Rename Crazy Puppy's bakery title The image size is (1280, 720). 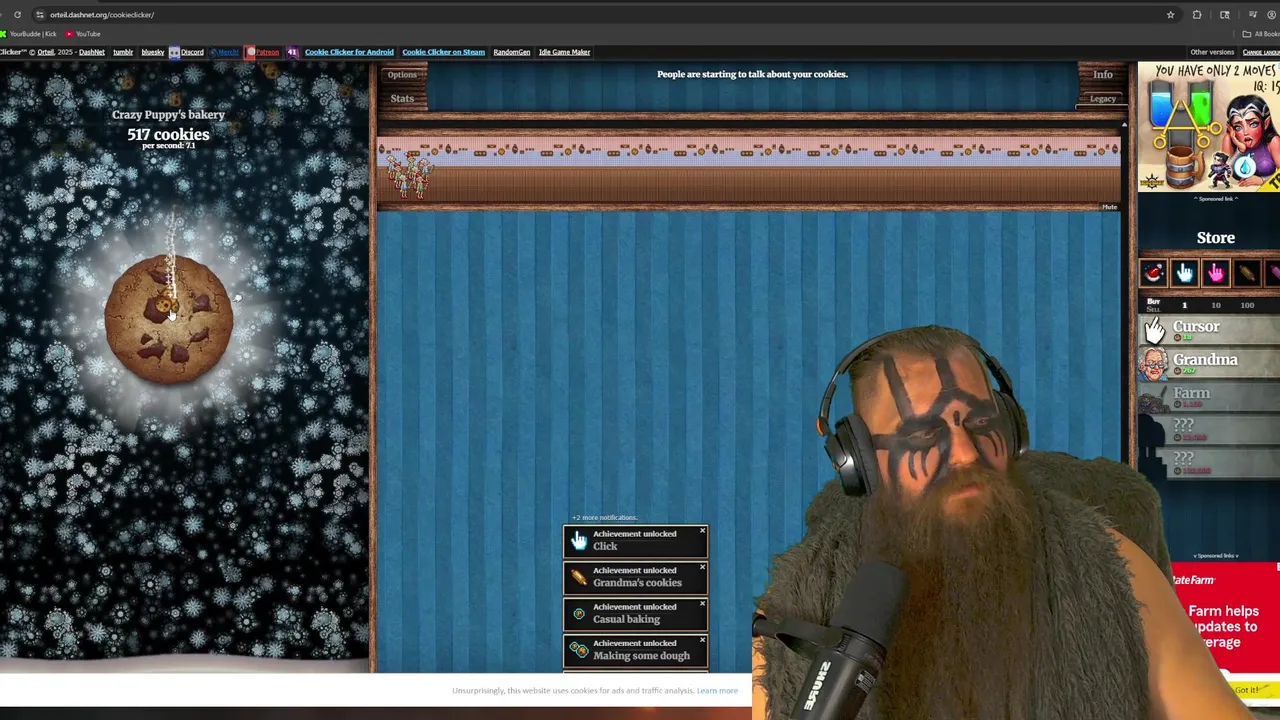click(168, 114)
